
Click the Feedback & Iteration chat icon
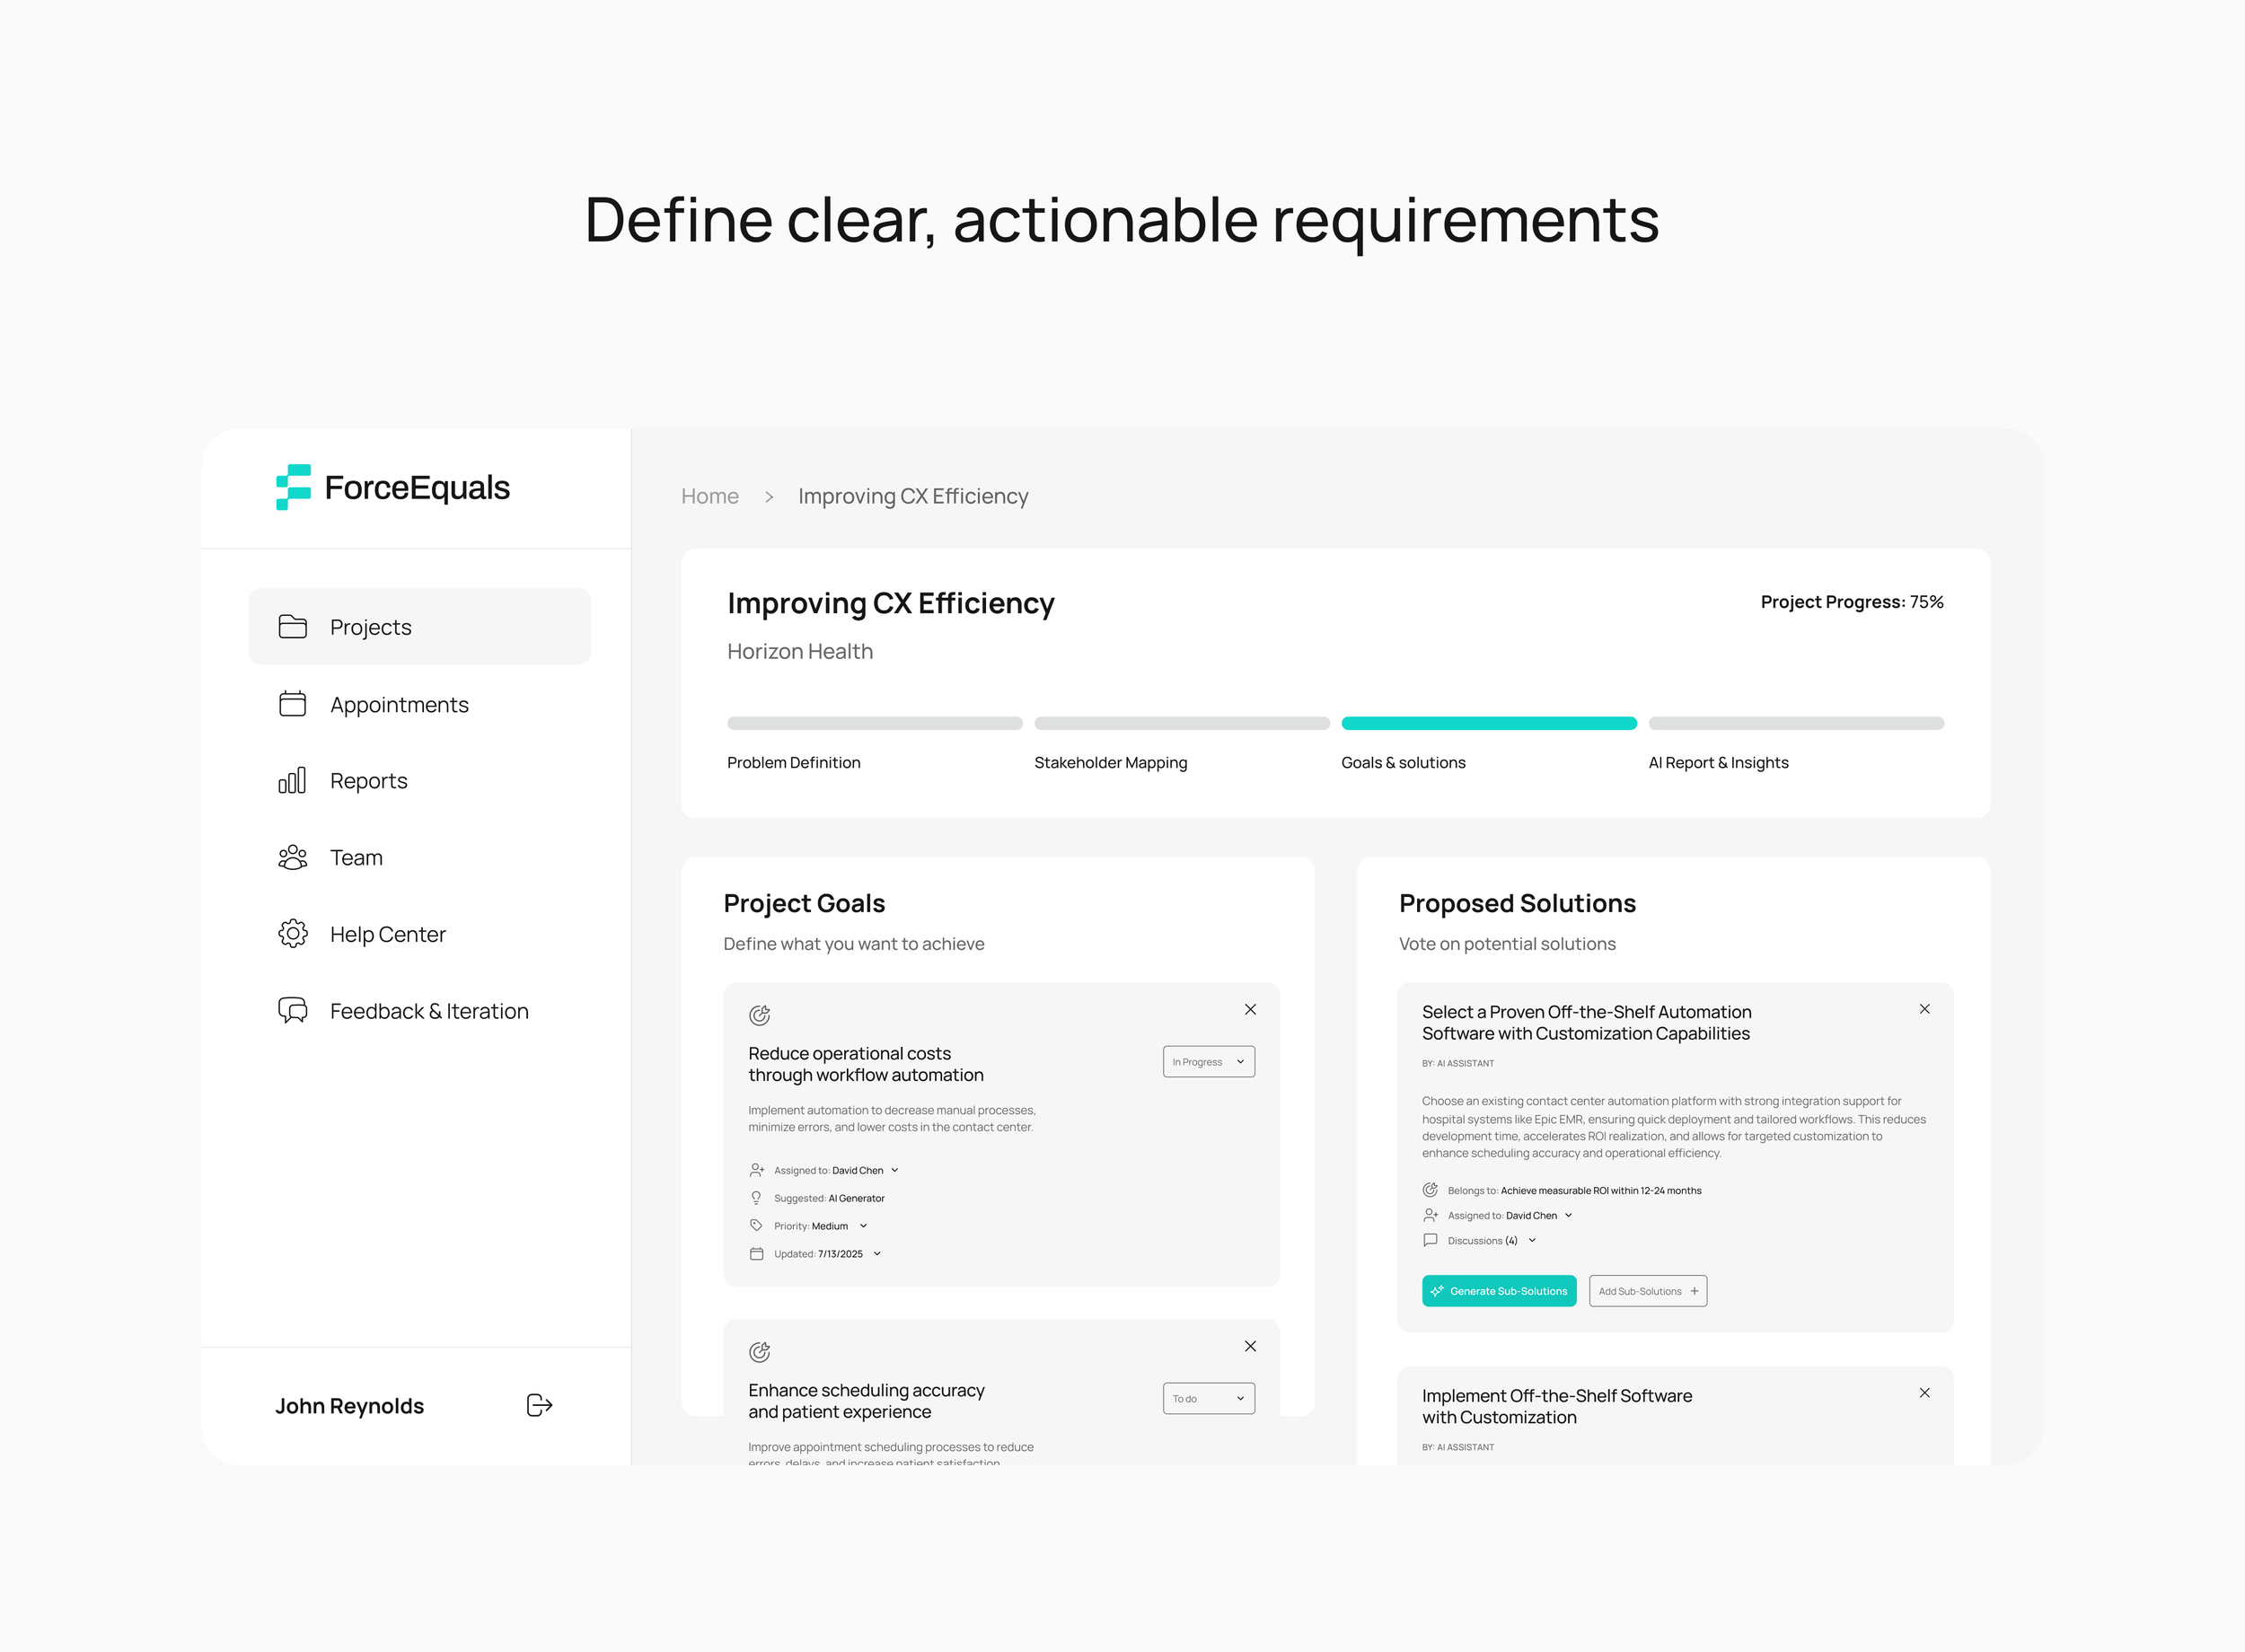point(292,1010)
